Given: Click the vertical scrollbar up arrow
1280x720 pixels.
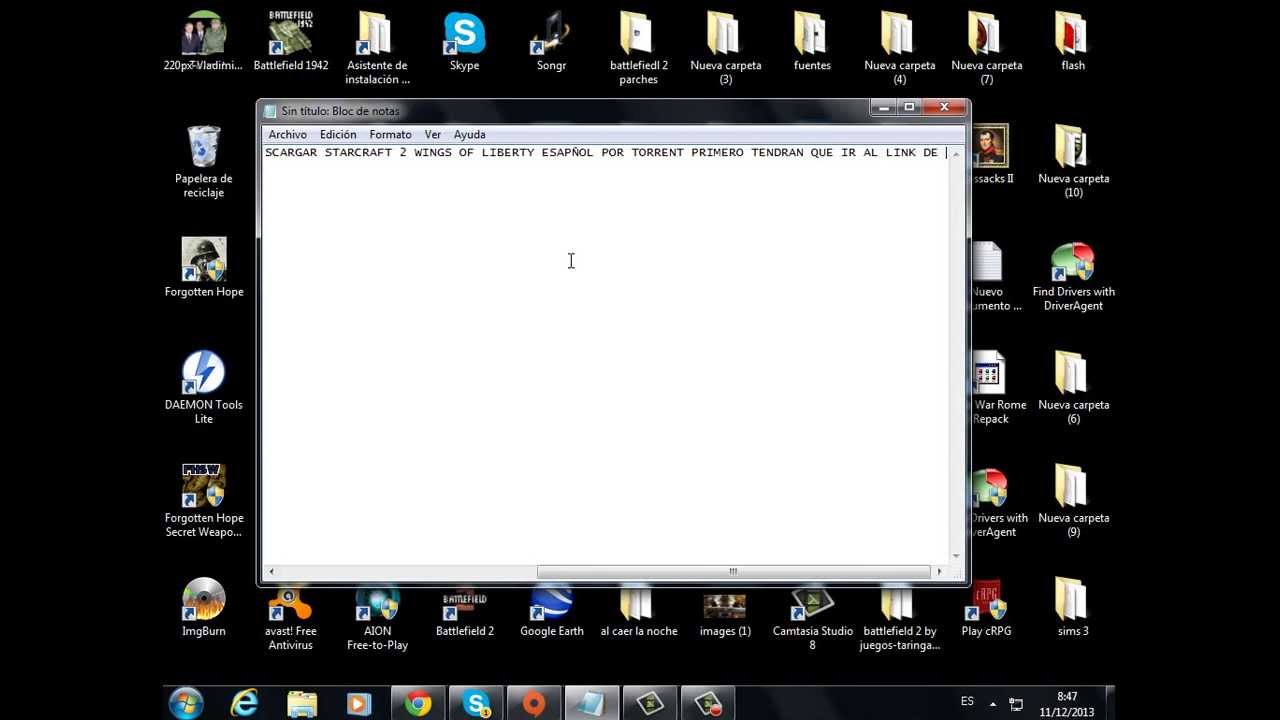Looking at the screenshot, I should click(x=956, y=153).
